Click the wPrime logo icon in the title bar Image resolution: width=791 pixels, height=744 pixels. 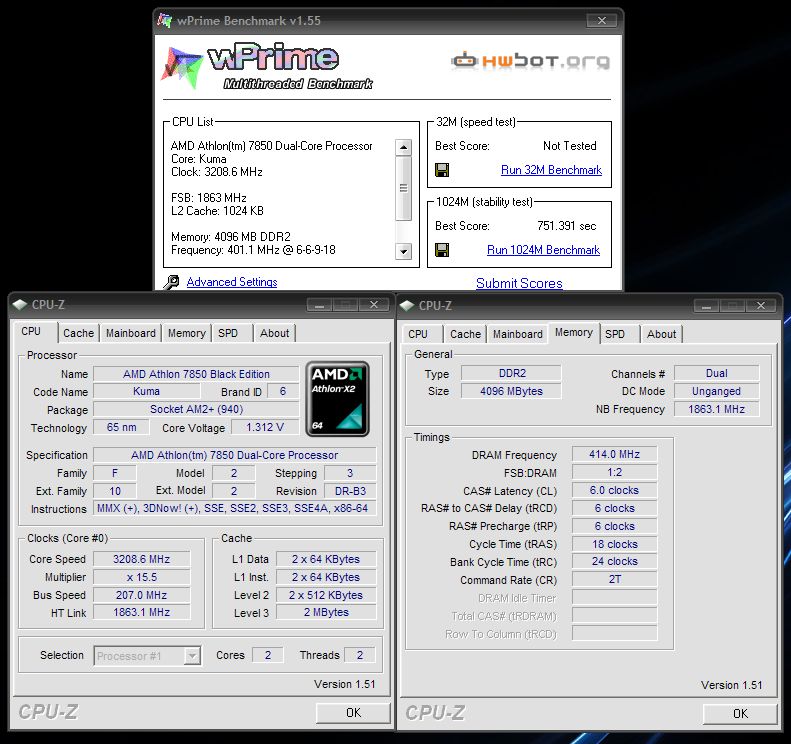[x=164, y=21]
